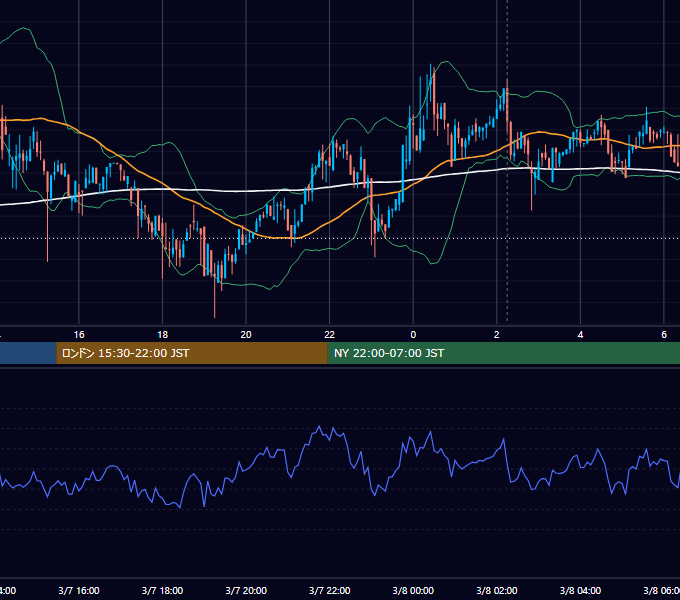
Task: Click the 4 hour label on price chart axis
Action: coord(580,334)
